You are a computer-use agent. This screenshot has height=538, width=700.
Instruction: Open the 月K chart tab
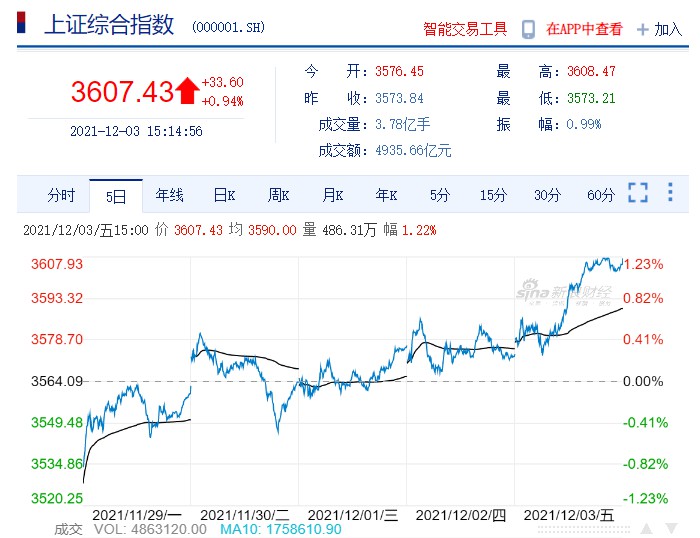[333, 195]
